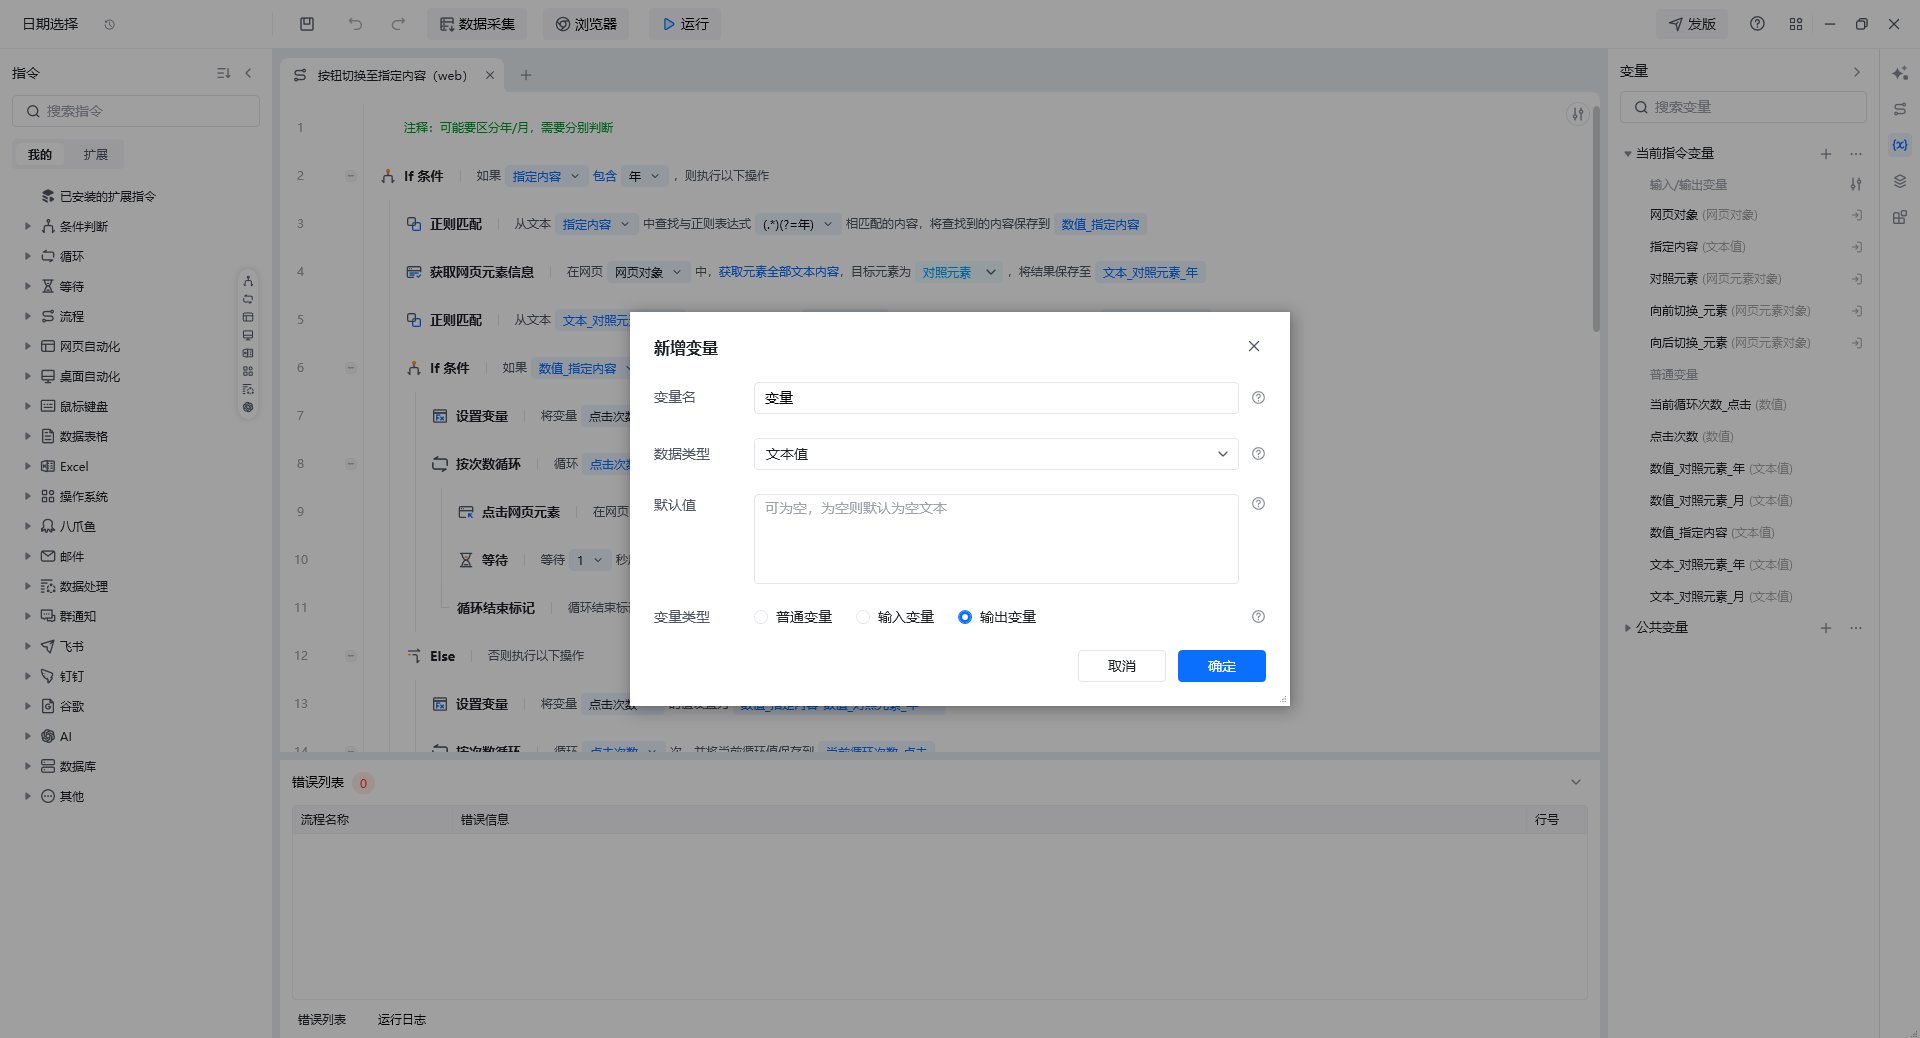1920x1038 pixels.
Task: Expand the 条件判断 category
Action: click(x=28, y=226)
